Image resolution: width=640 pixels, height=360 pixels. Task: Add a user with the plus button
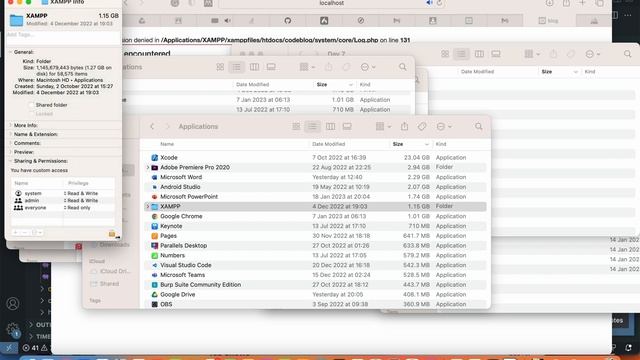[x=15, y=233]
